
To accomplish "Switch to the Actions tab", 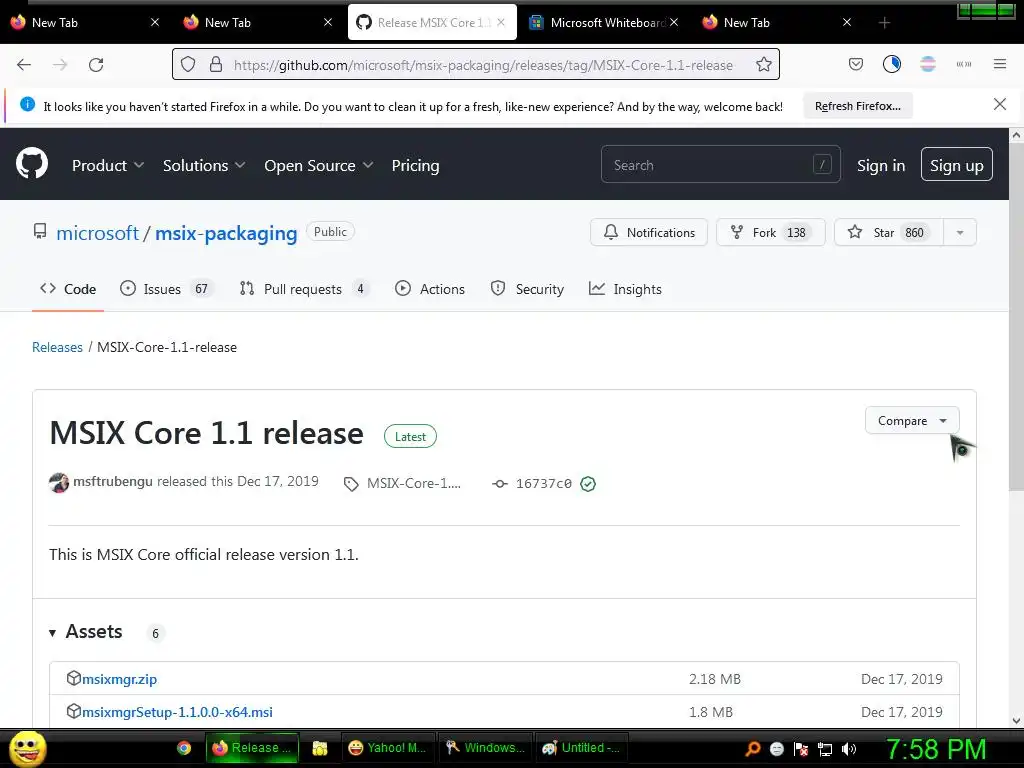I will click(430, 289).
